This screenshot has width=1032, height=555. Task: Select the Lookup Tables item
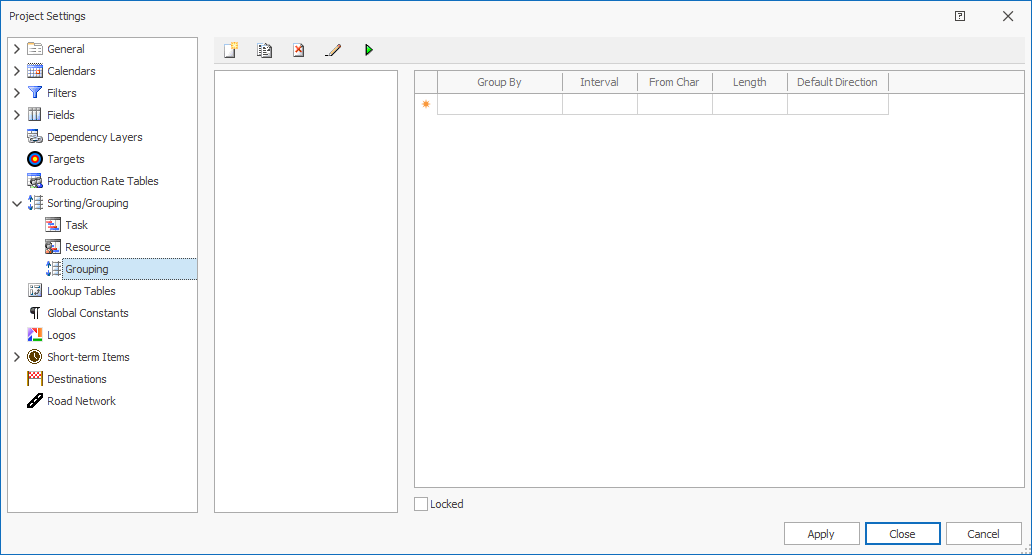coord(81,291)
